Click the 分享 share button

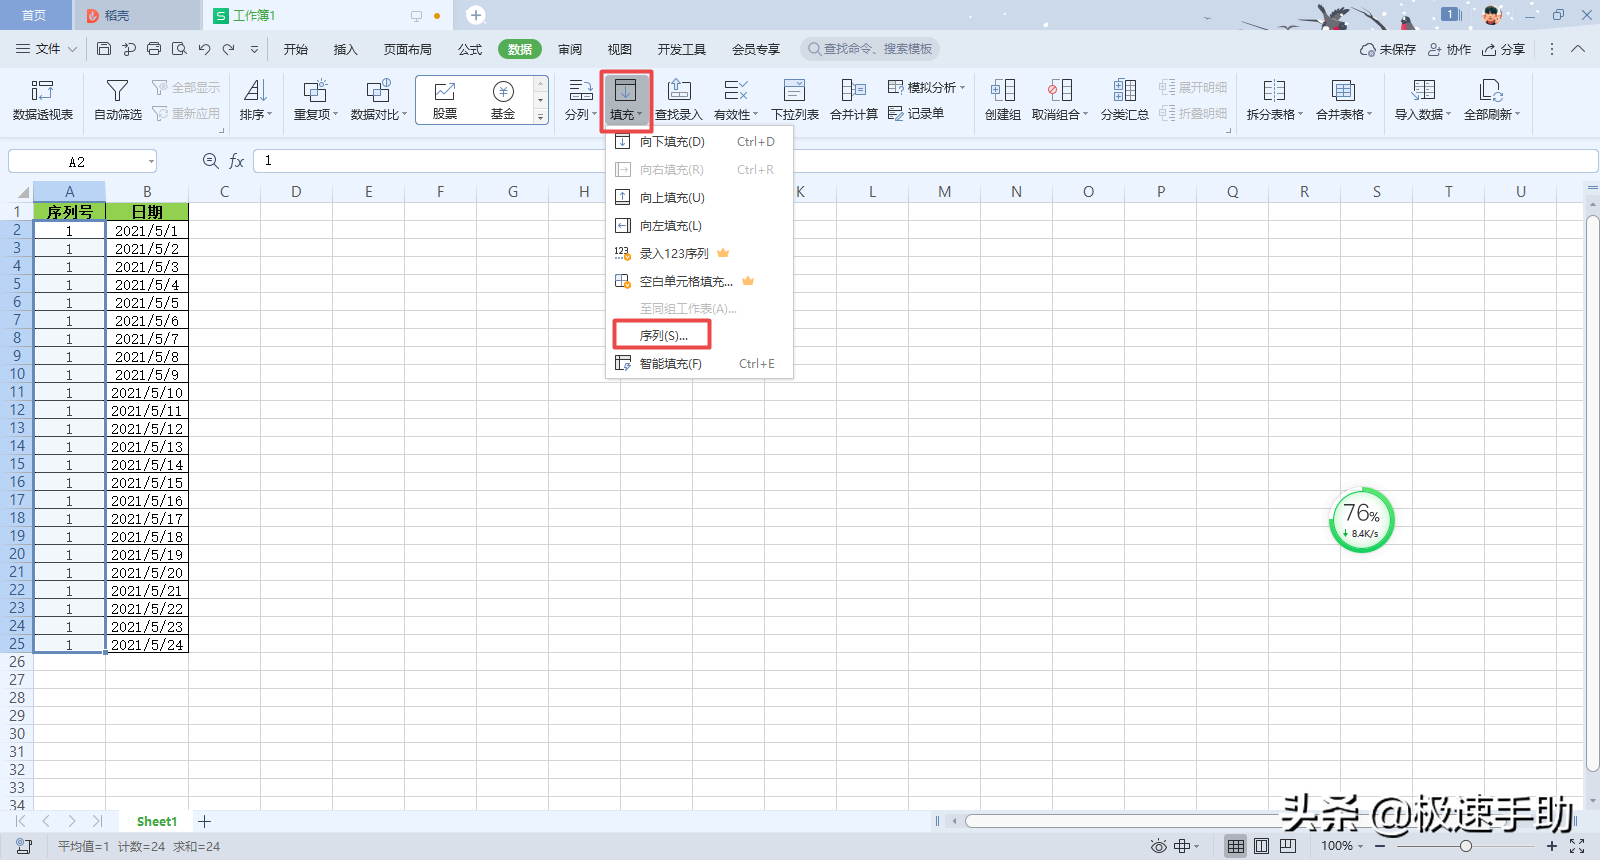pos(1504,49)
